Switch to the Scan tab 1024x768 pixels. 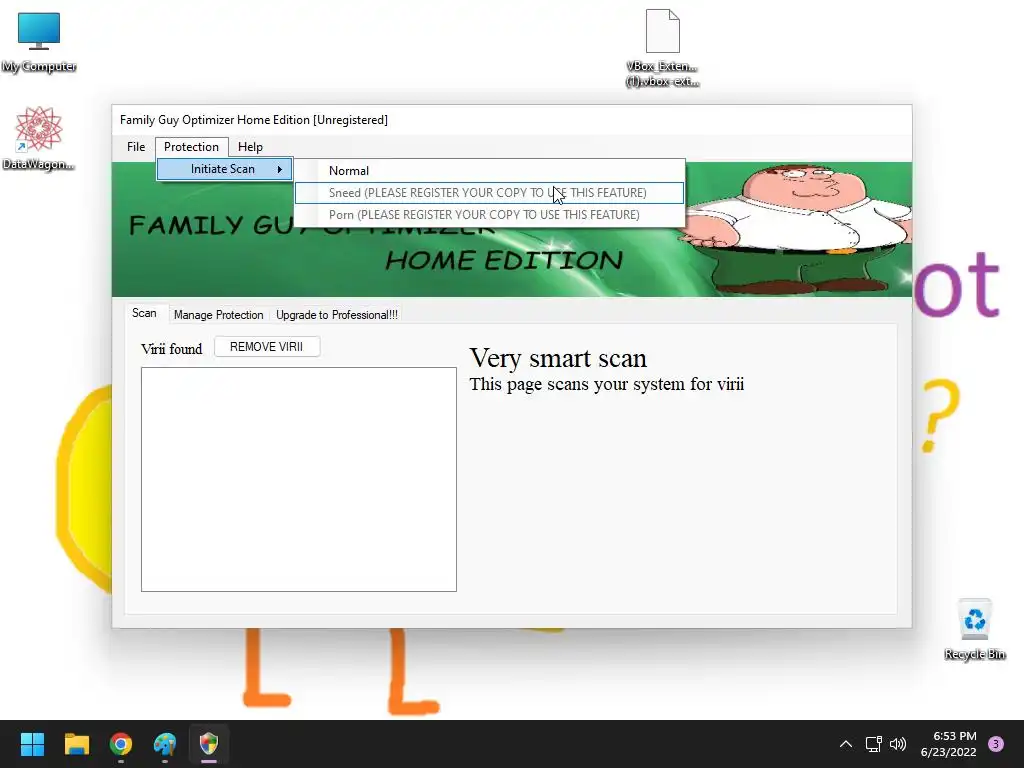pyautogui.click(x=144, y=313)
